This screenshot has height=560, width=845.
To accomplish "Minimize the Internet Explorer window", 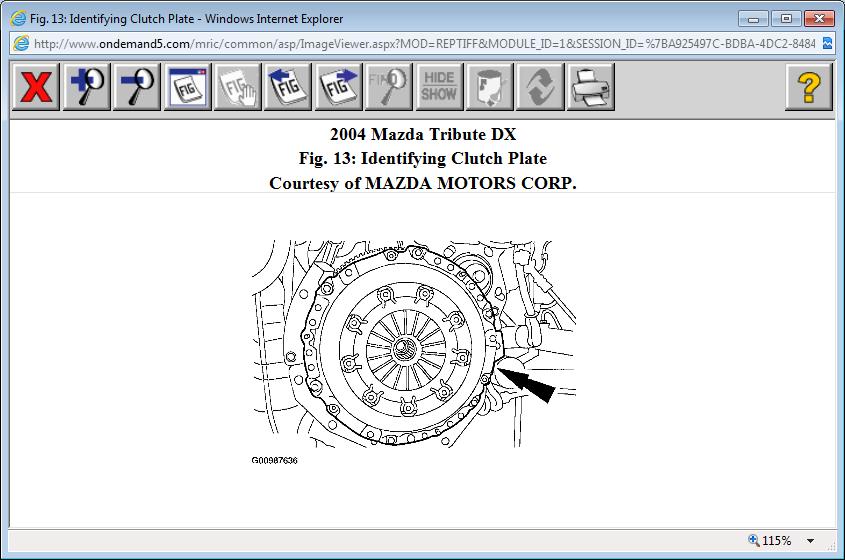I will [x=753, y=19].
